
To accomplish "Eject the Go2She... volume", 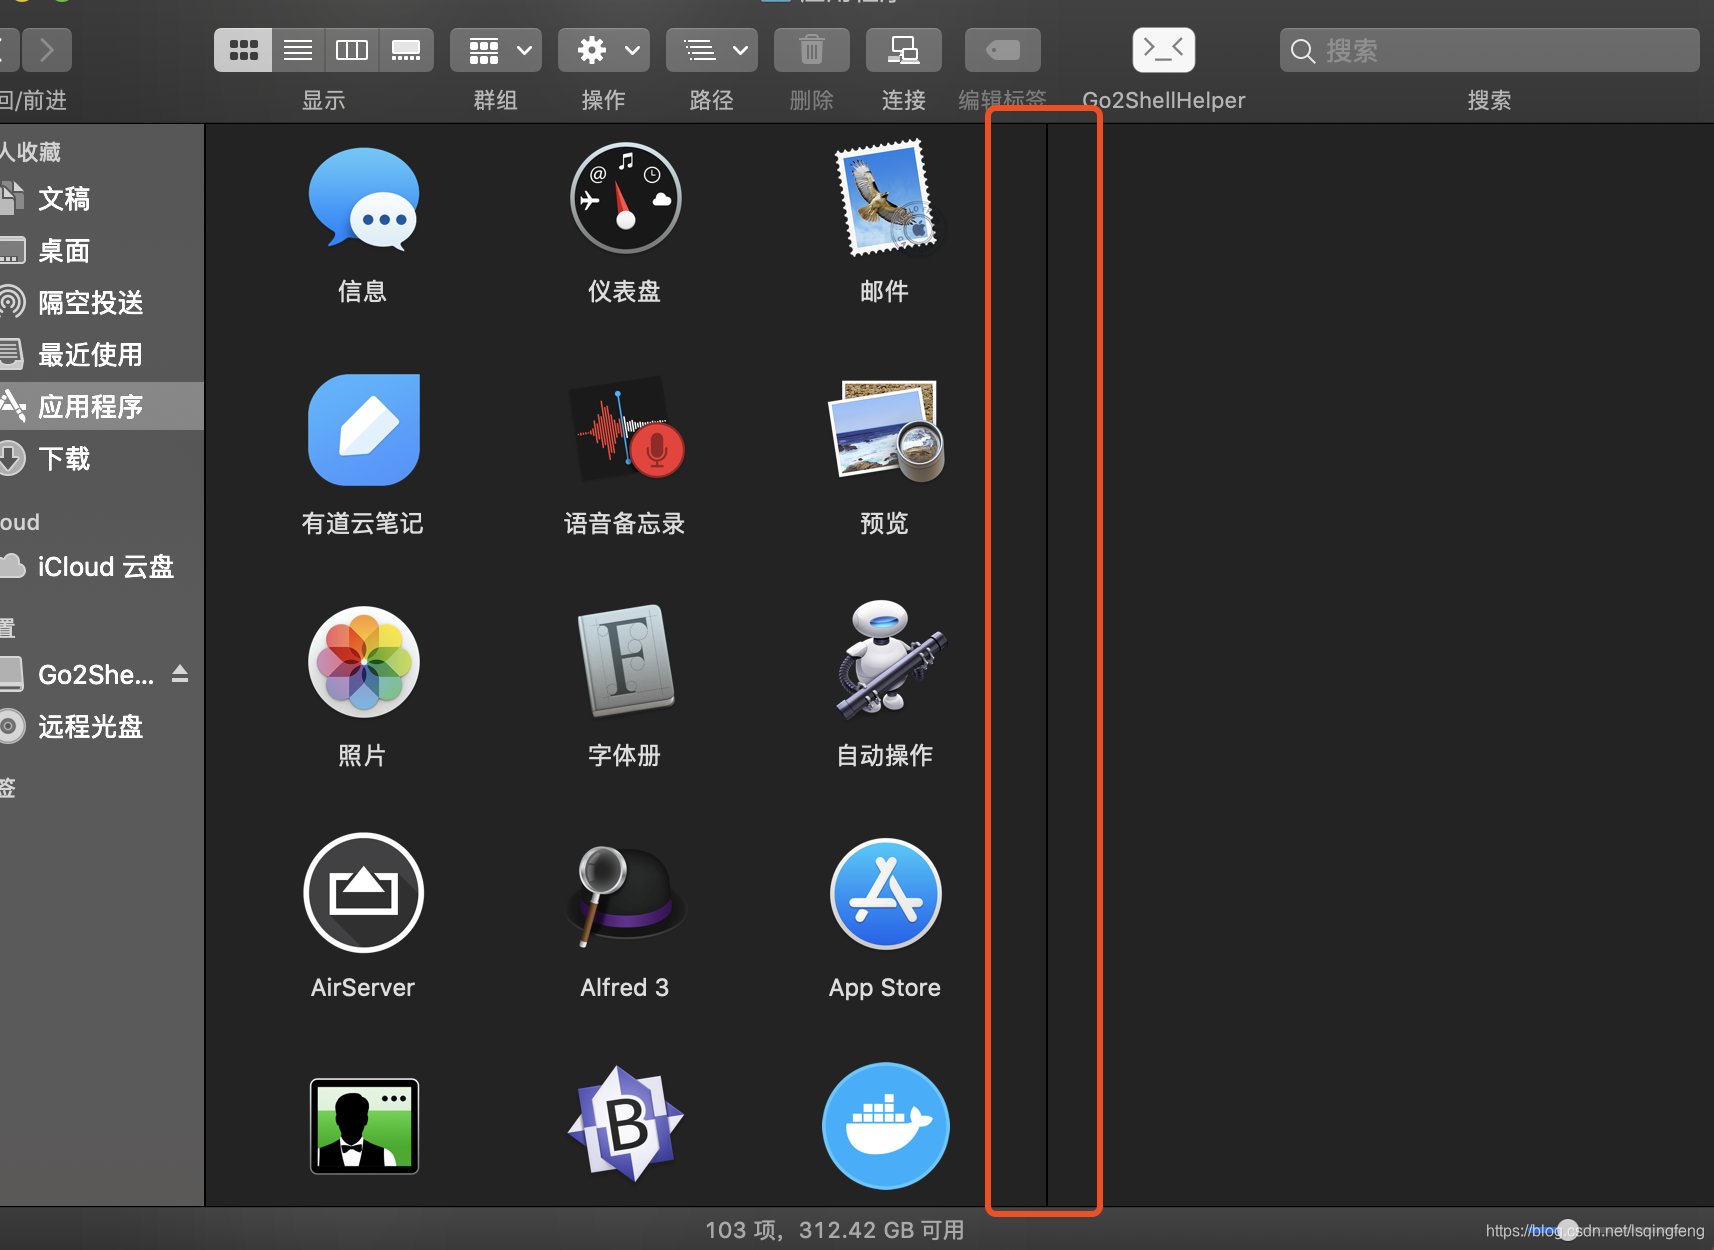I will point(180,674).
